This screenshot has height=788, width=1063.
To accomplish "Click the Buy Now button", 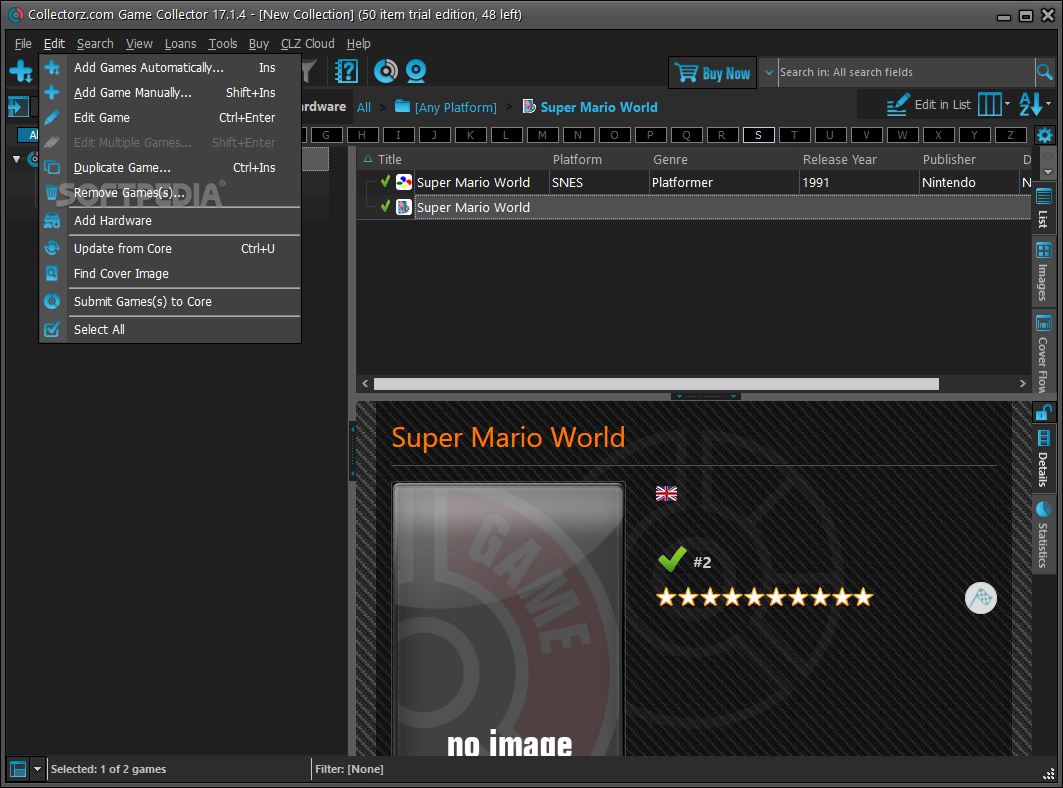I will pos(713,73).
